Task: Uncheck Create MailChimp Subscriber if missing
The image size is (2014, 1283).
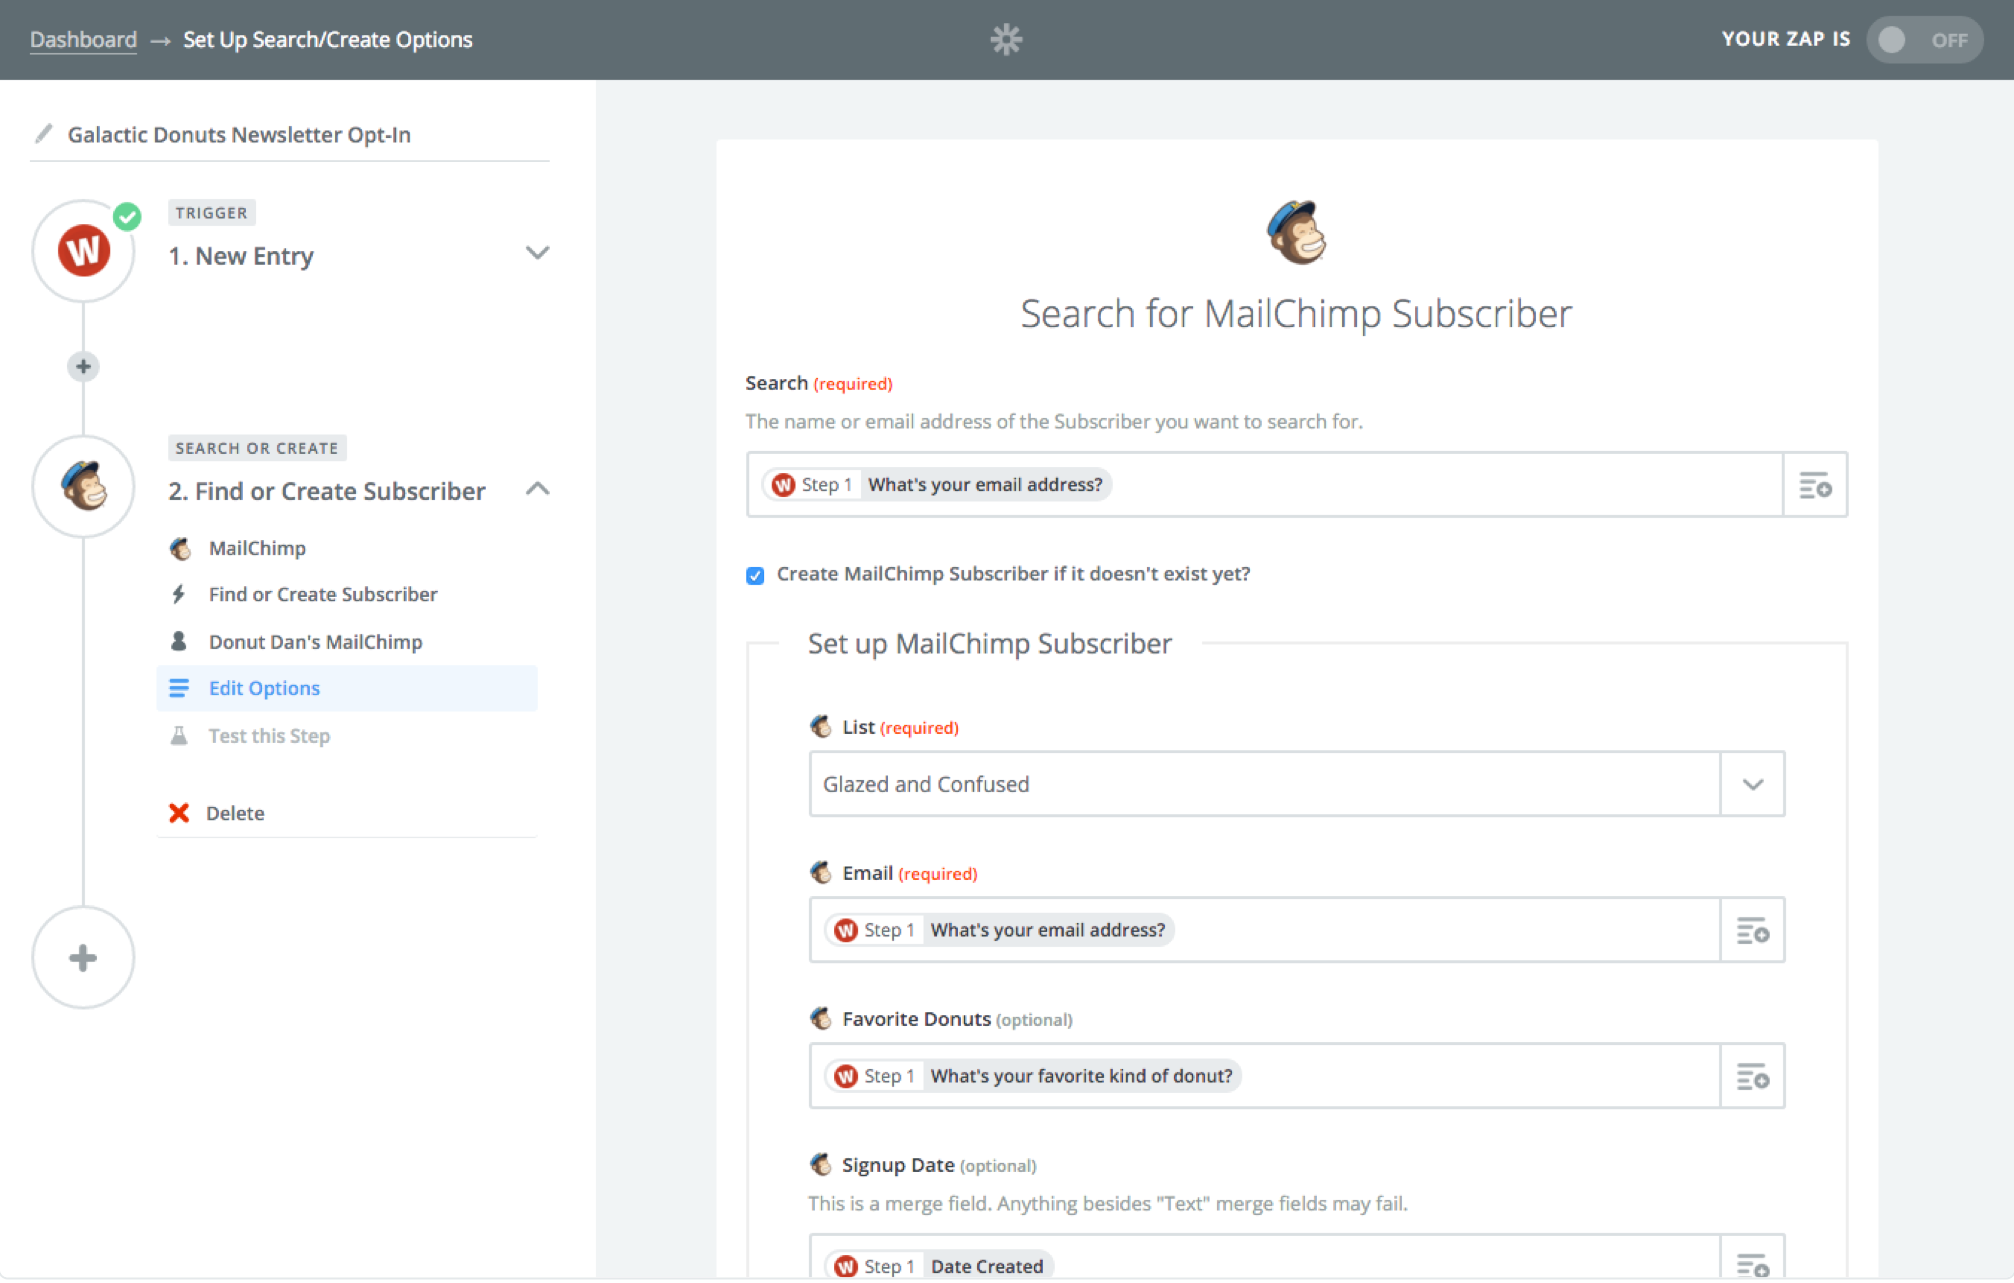Action: [755, 575]
